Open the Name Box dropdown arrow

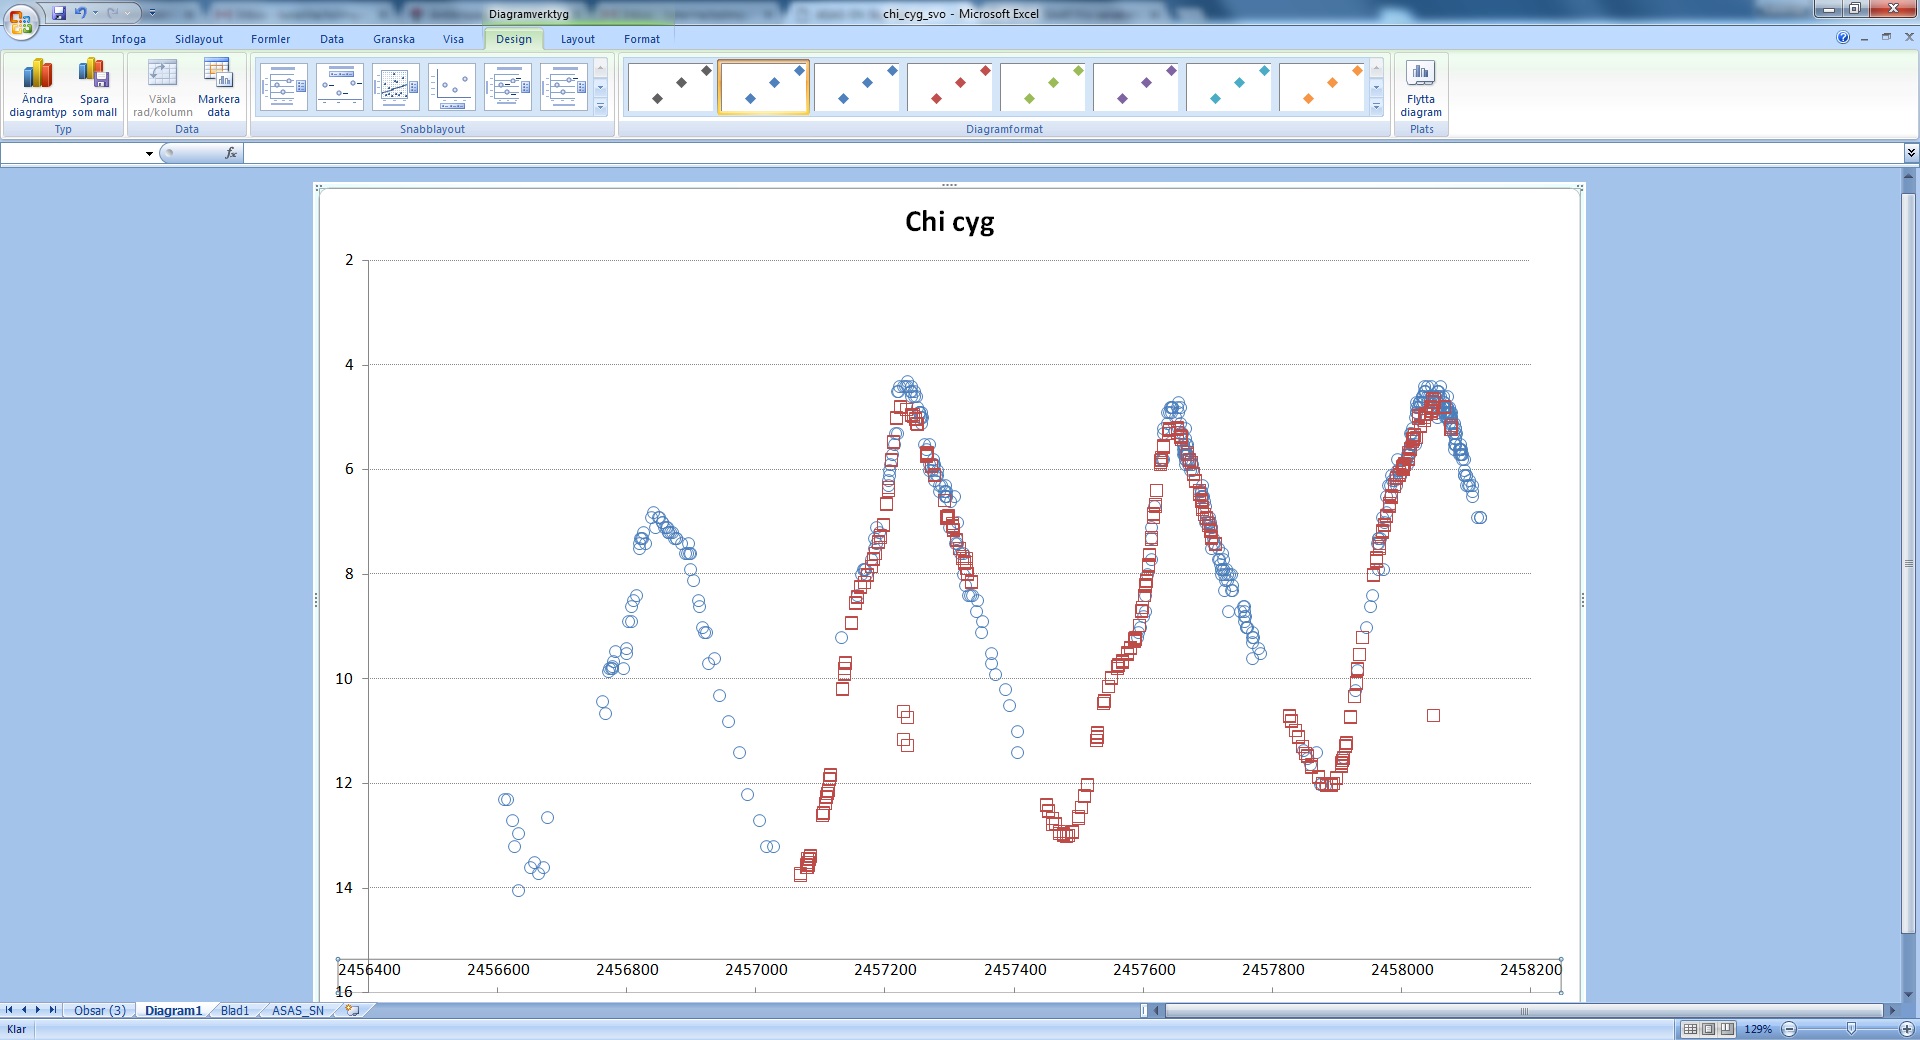point(149,154)
